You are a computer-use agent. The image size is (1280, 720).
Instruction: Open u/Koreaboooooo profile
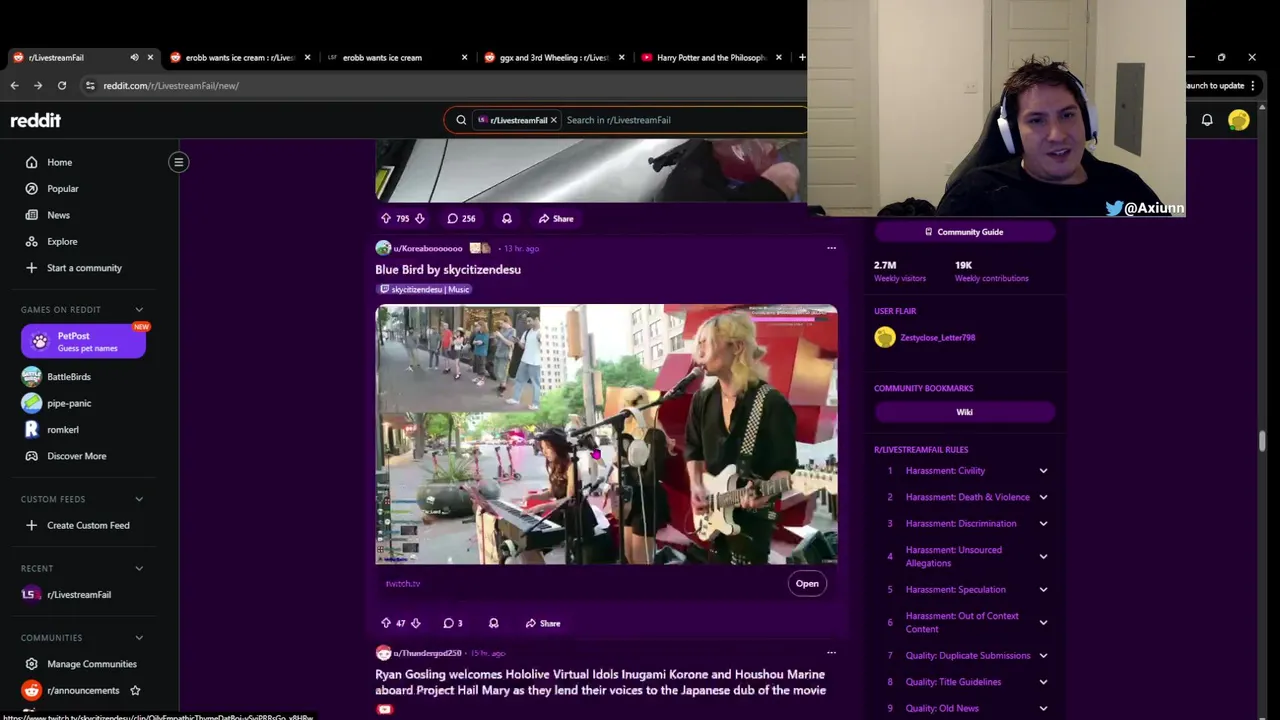pos(428,248)
